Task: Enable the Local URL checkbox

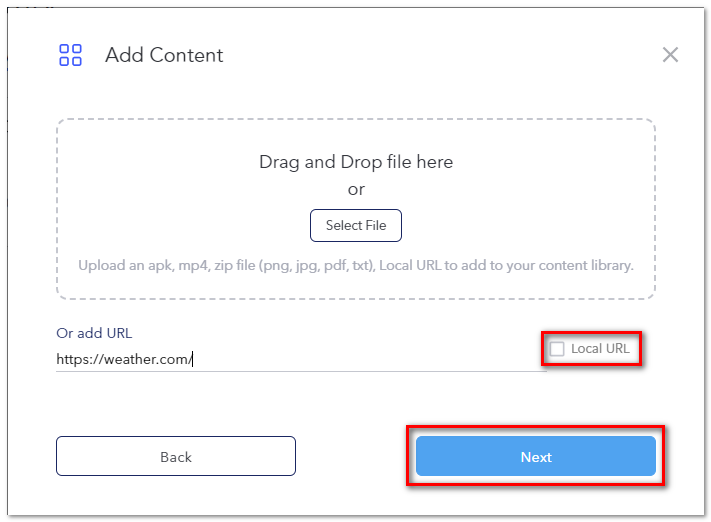Action: [x=557, y=349]
